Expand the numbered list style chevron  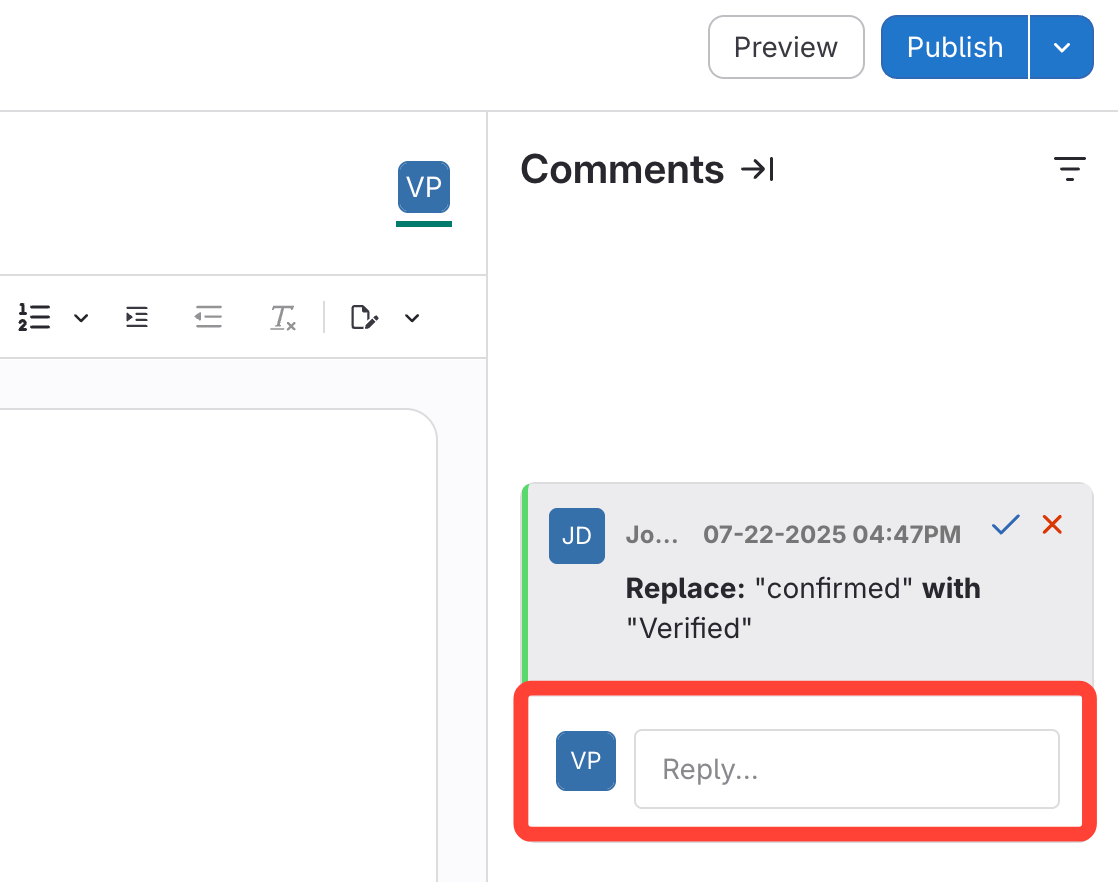pyautogui.click(x=81, y=318)
